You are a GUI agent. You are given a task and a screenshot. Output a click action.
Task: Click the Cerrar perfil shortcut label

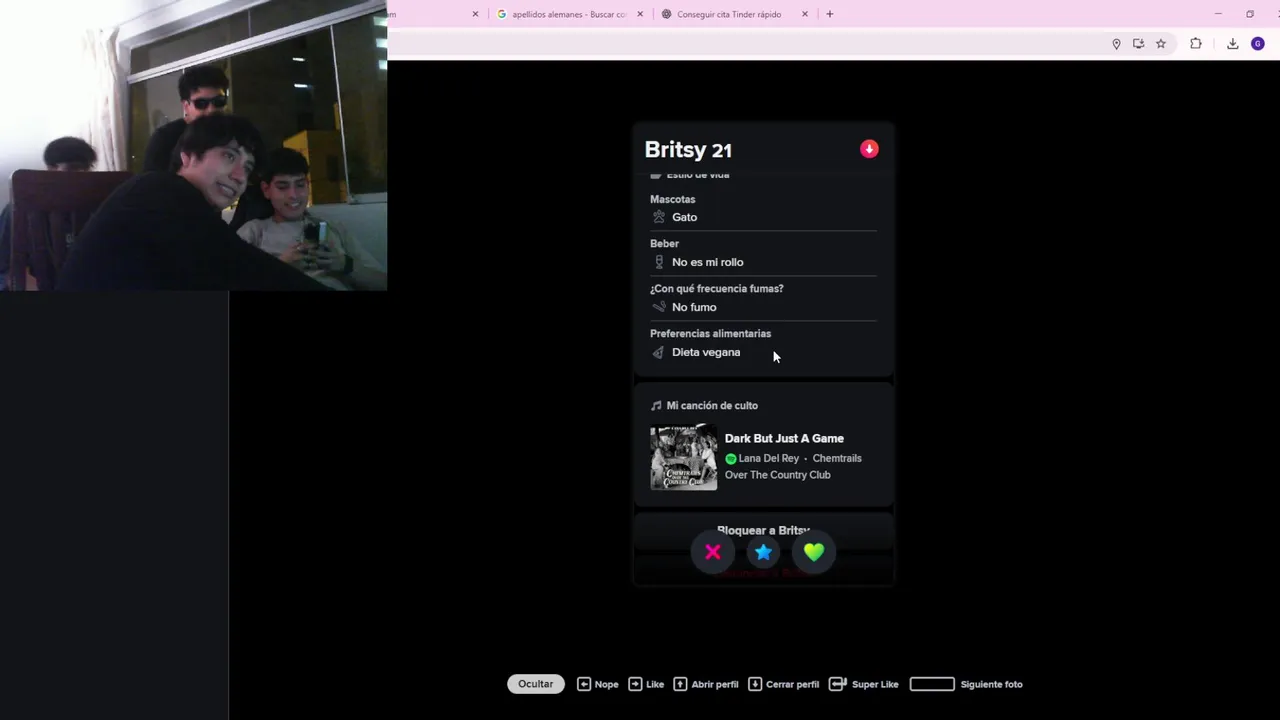pos(792,685)
